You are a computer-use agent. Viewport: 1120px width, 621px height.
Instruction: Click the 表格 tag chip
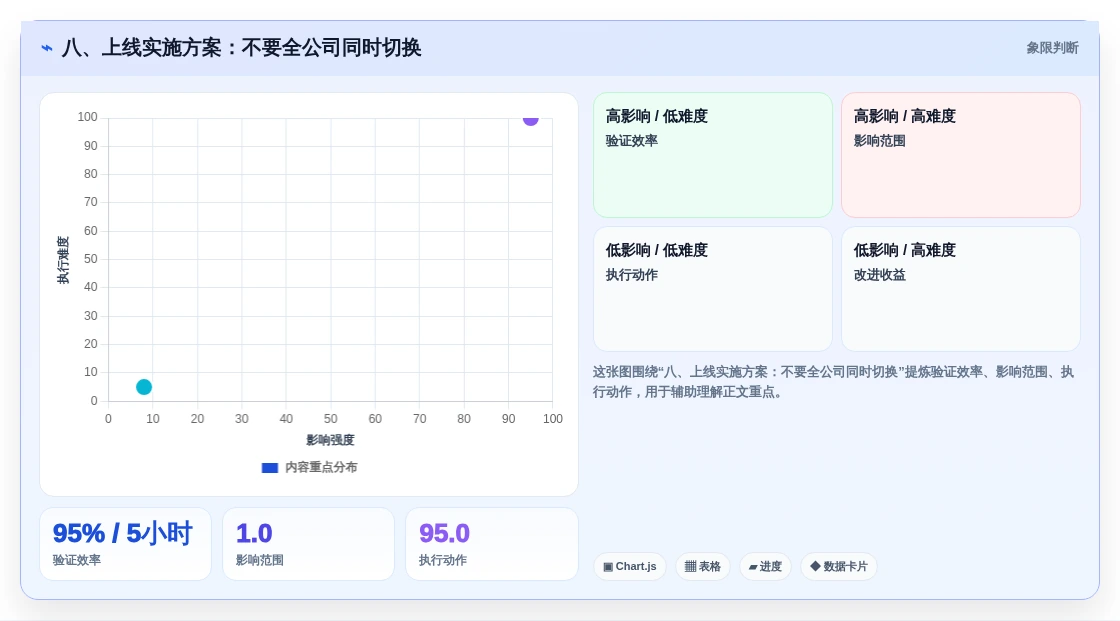[x=703, y=567]
